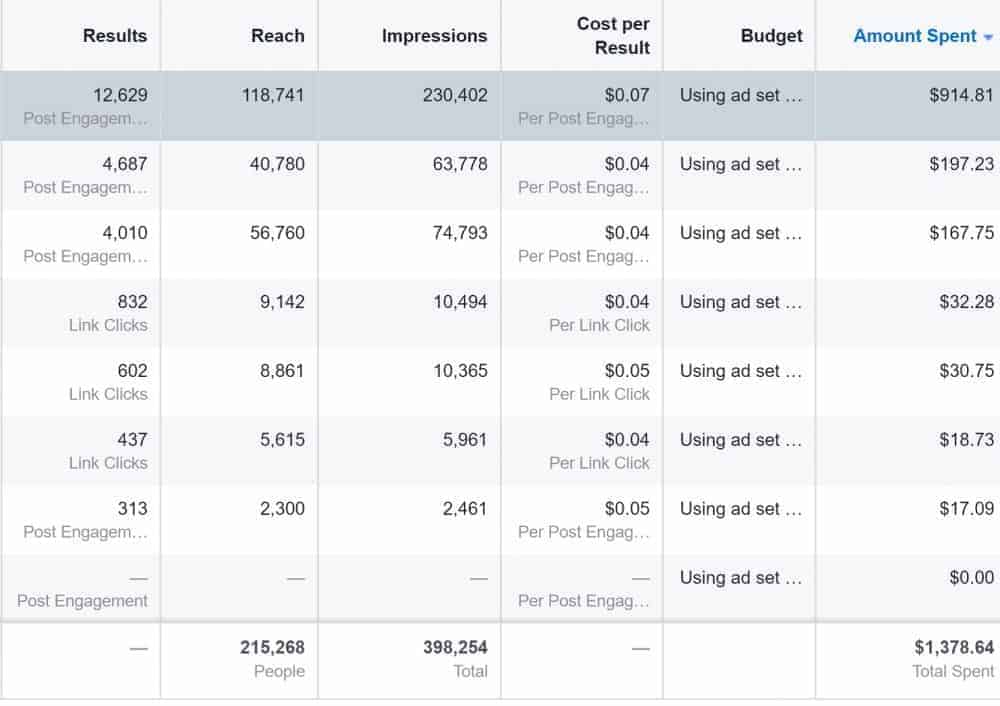Screen dimensions: 1000x706
Task: Sort by the Results column header
Action: 114,36
